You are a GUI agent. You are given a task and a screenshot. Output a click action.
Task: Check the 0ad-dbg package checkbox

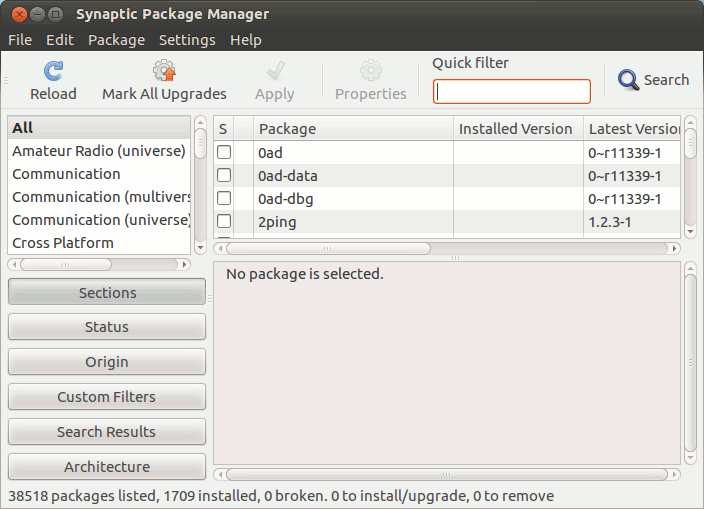[x=224, y=198]
